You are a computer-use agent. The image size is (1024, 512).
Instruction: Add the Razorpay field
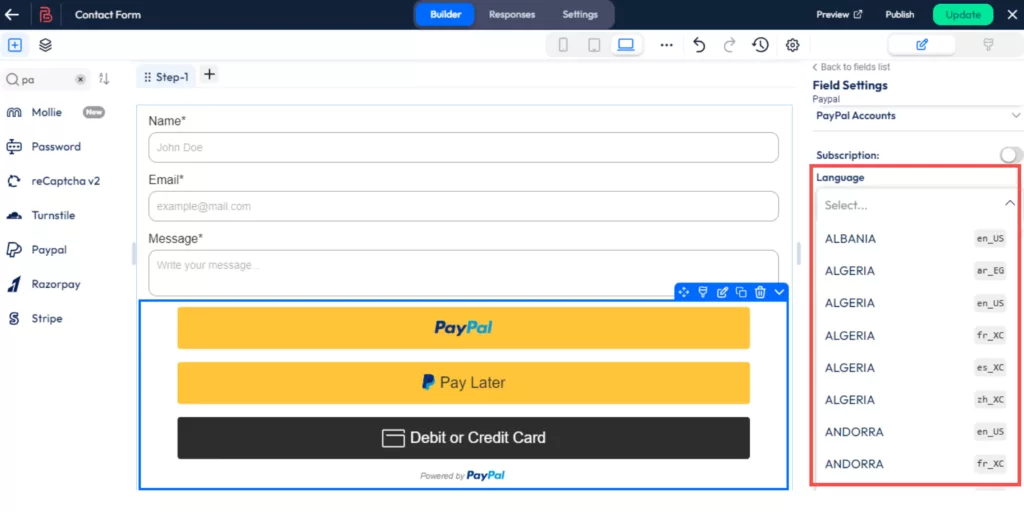(x=43, y=284)
